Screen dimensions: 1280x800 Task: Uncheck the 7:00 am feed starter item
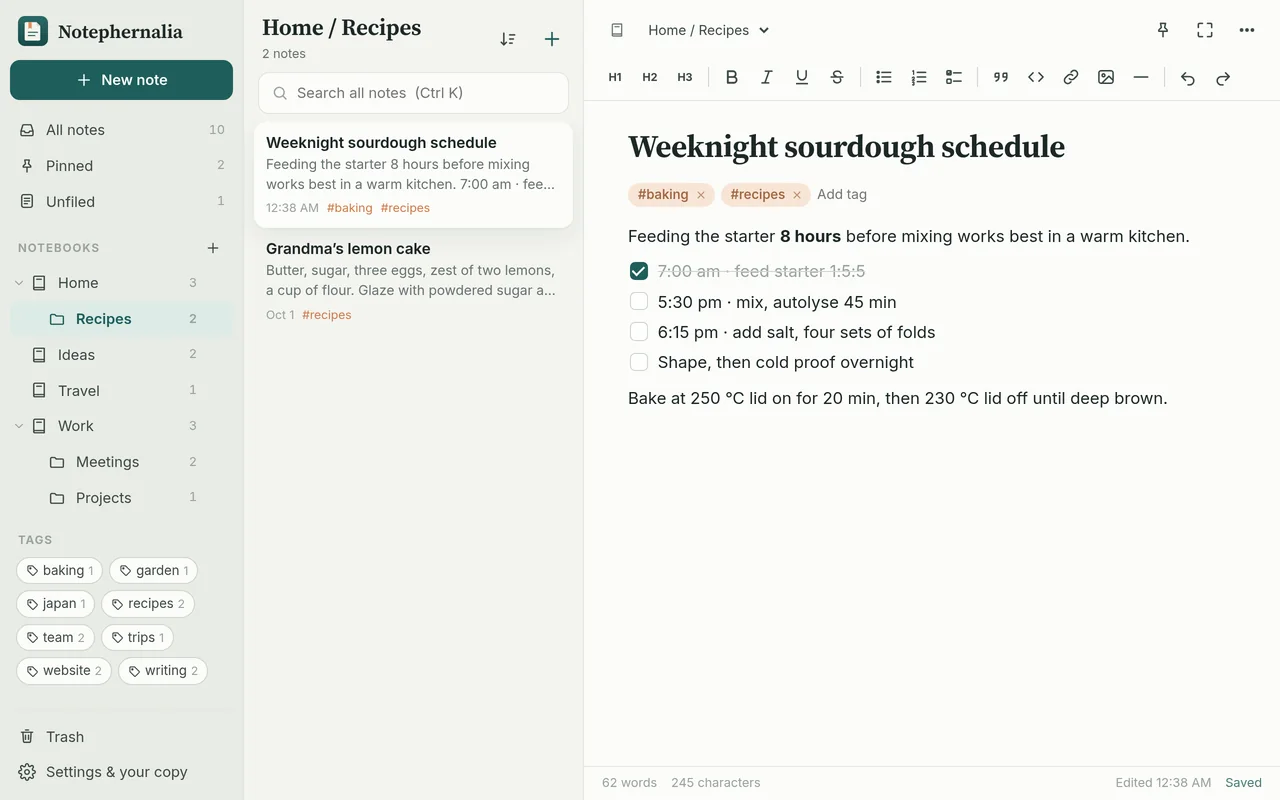point(639,271)
